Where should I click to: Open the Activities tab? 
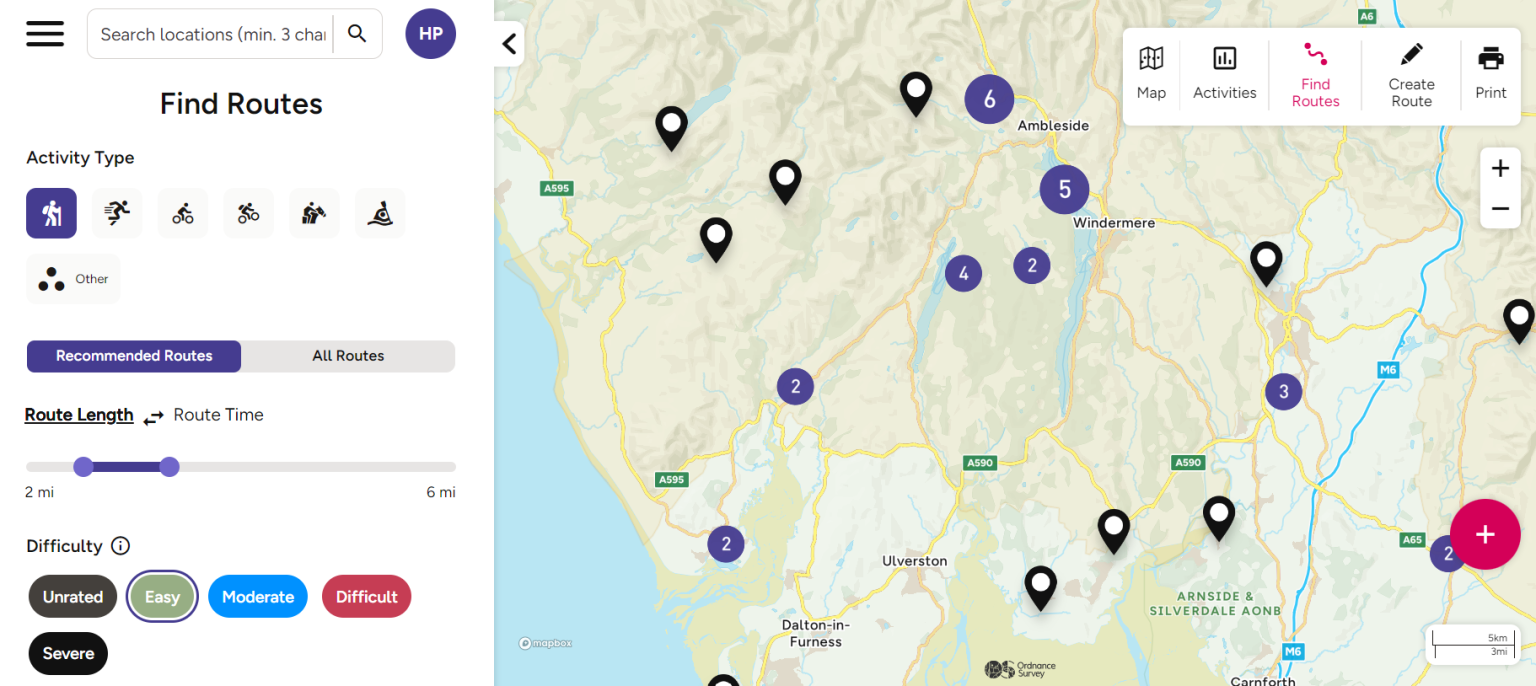1224,70
